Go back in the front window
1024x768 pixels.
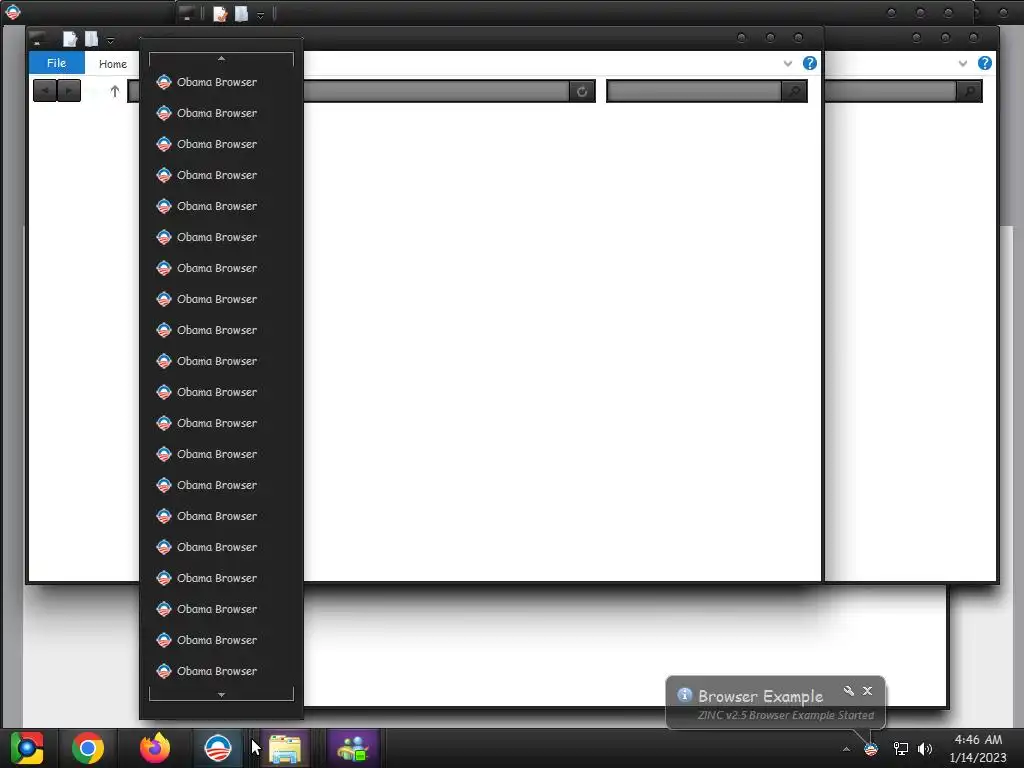45,91
